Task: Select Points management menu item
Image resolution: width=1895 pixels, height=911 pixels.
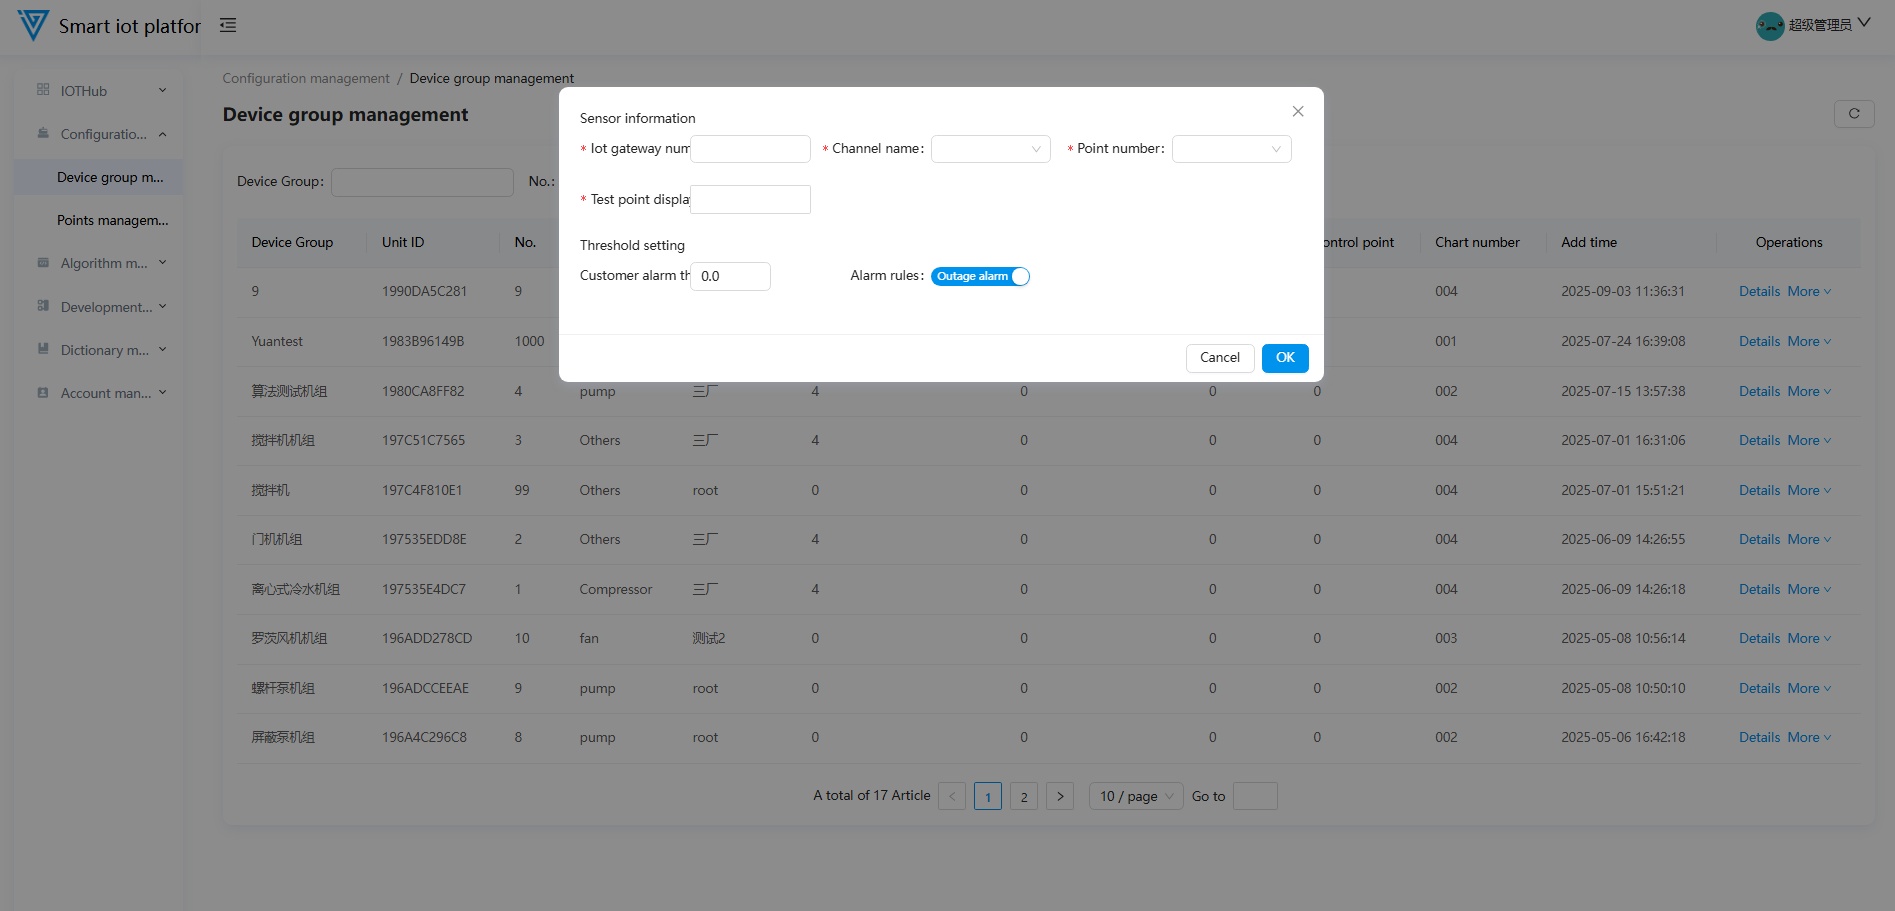Action: click(112, 220)
